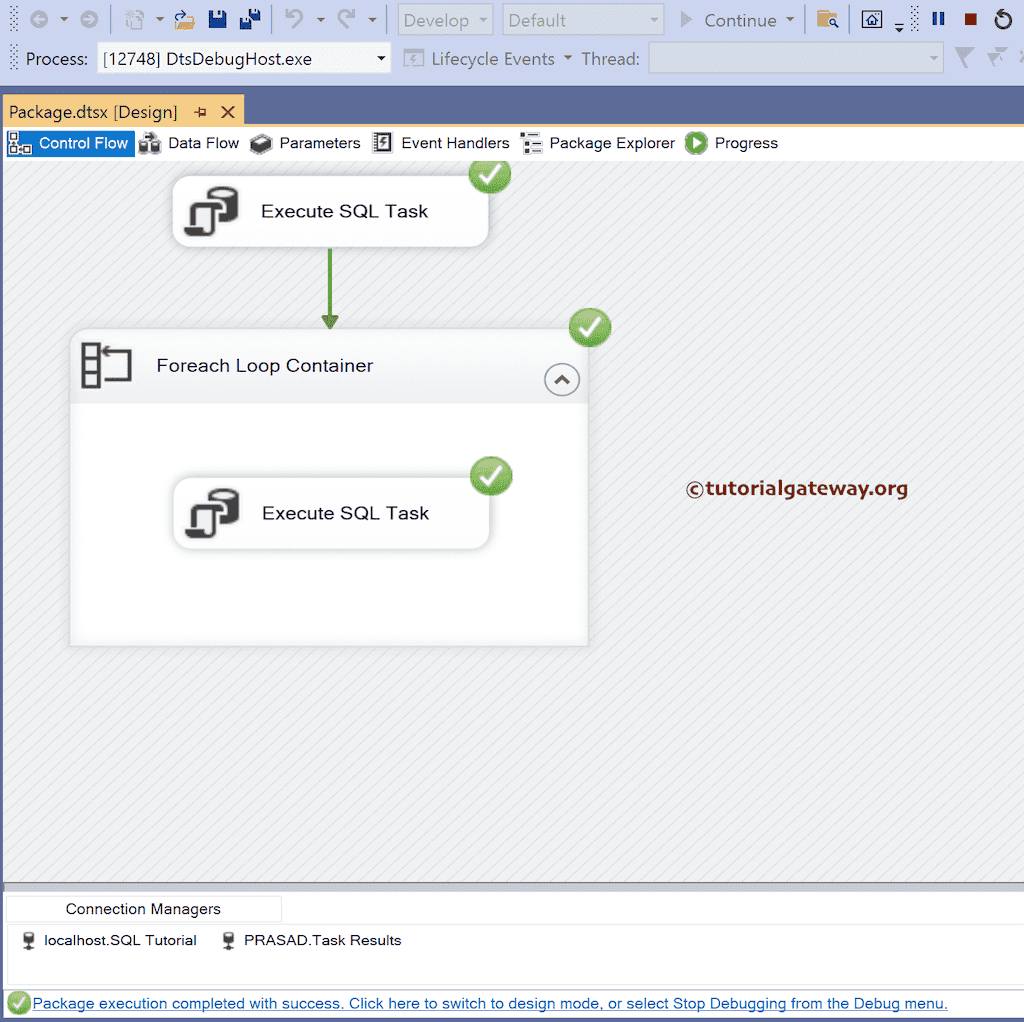Select the Package Explorer icon
This screenshot has width=1024, height=1022.
tap(531, 143)
